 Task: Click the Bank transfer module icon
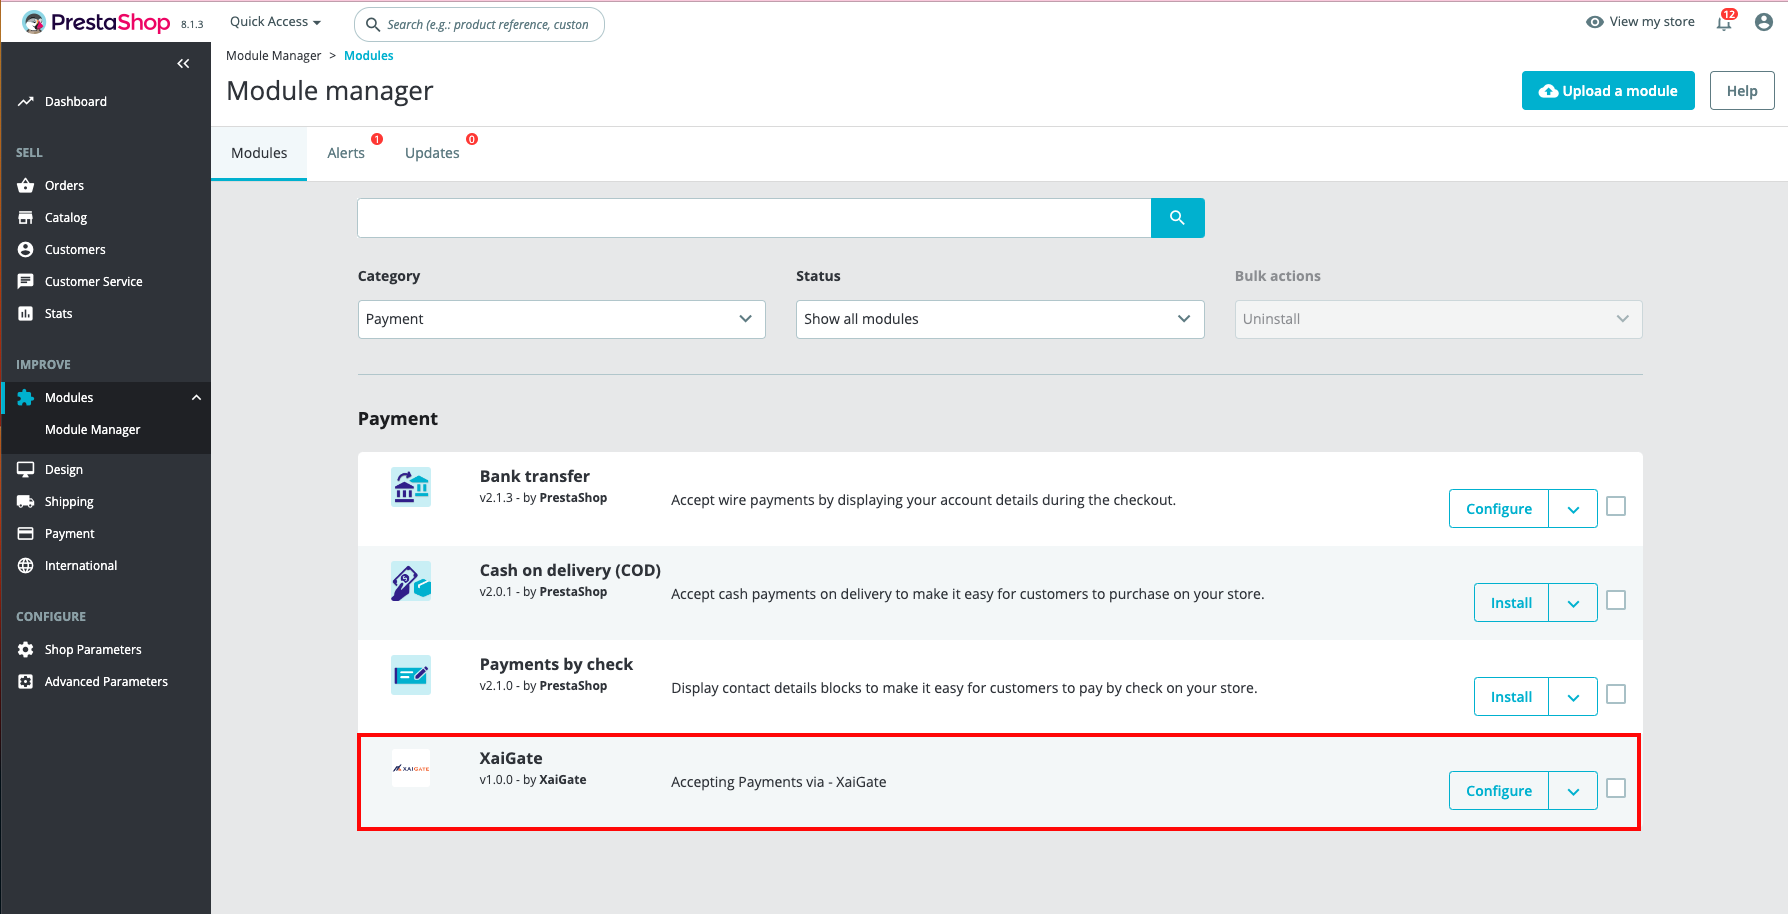[x=411, y=487]
